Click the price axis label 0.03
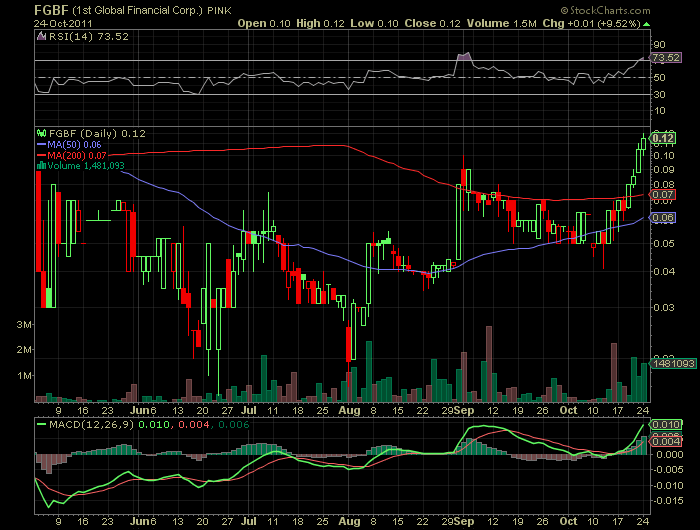 pyautogui.click(x=663, y=308)
